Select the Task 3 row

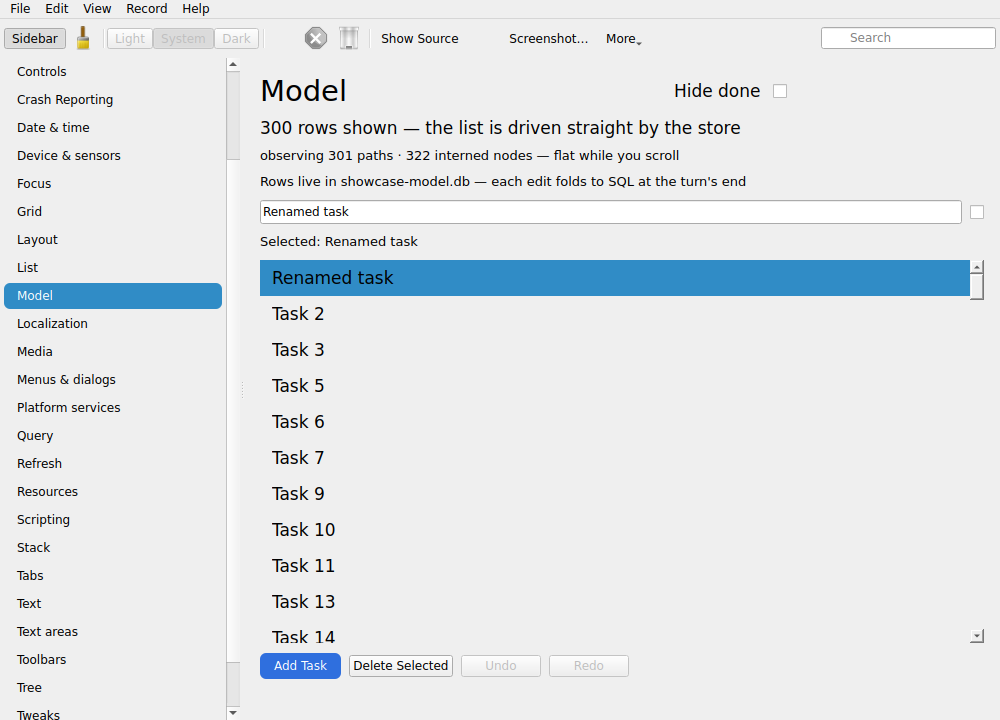(x=615, y=350)
